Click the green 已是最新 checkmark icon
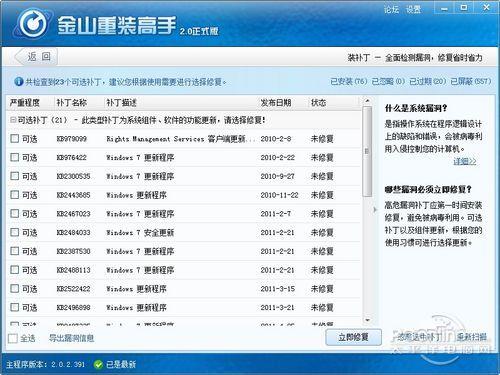 (98, 364)
